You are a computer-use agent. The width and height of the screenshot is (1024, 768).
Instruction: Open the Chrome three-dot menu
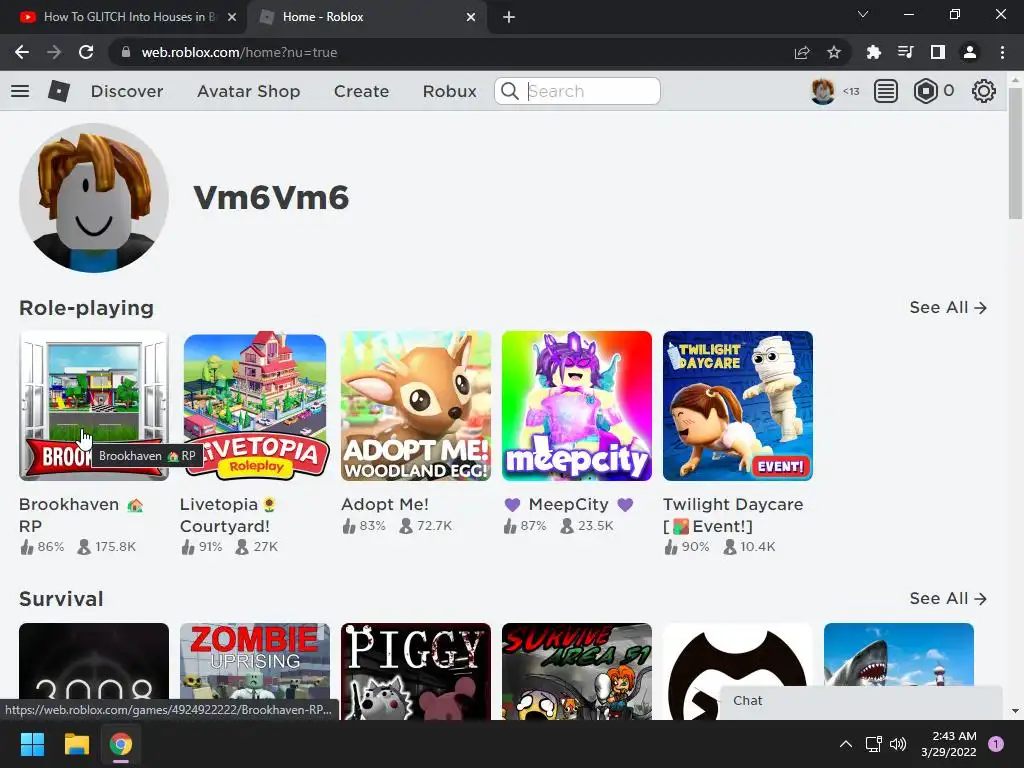1002,52
